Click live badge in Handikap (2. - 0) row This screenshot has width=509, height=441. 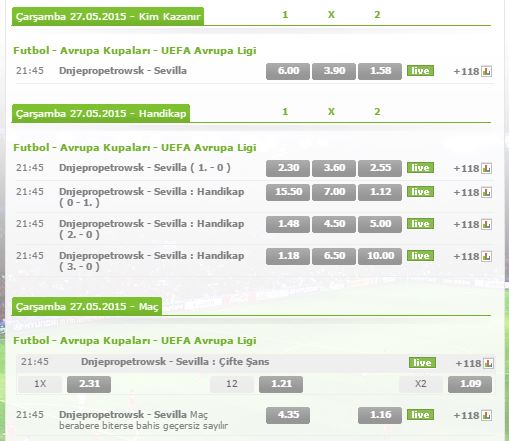tap(420, 224)
